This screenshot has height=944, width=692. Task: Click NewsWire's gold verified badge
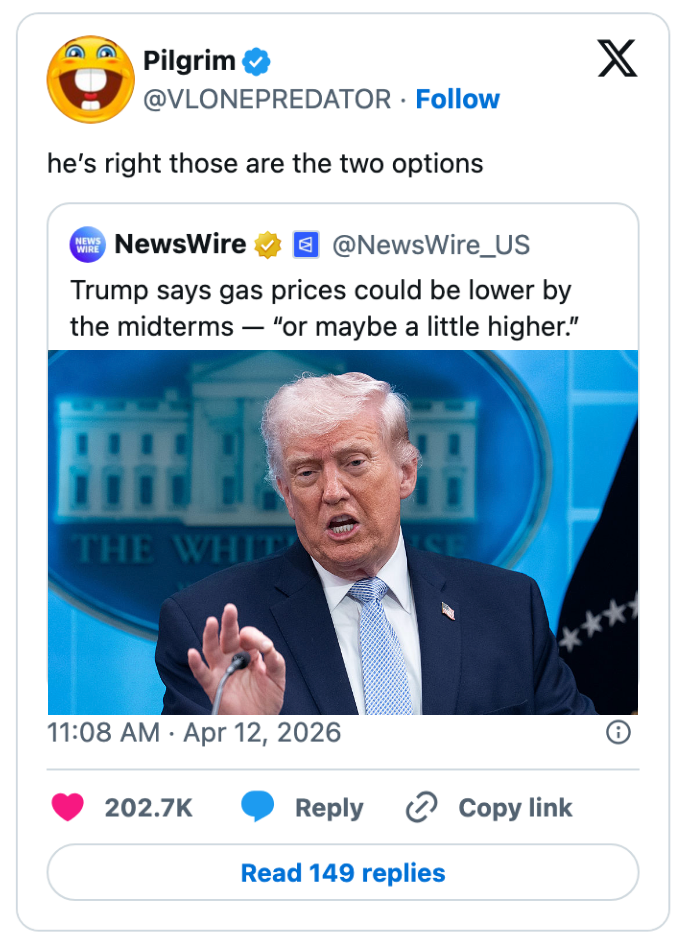(x=268, y=244)
